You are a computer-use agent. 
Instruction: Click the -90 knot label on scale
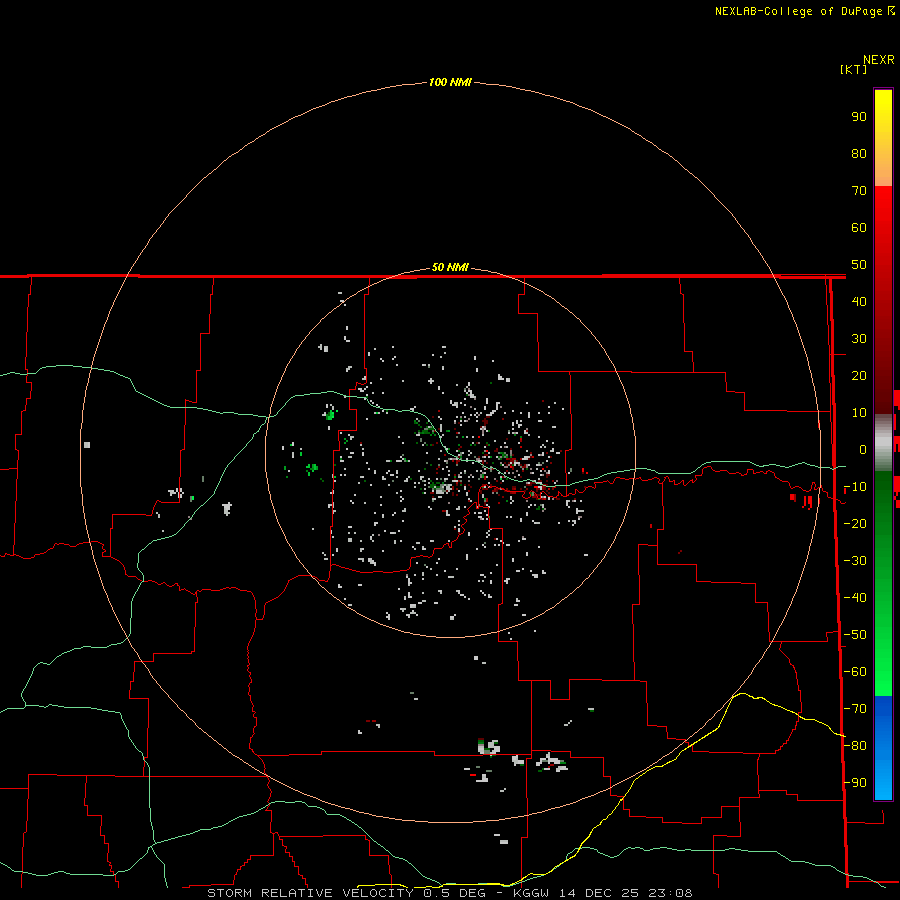[855, 783]
